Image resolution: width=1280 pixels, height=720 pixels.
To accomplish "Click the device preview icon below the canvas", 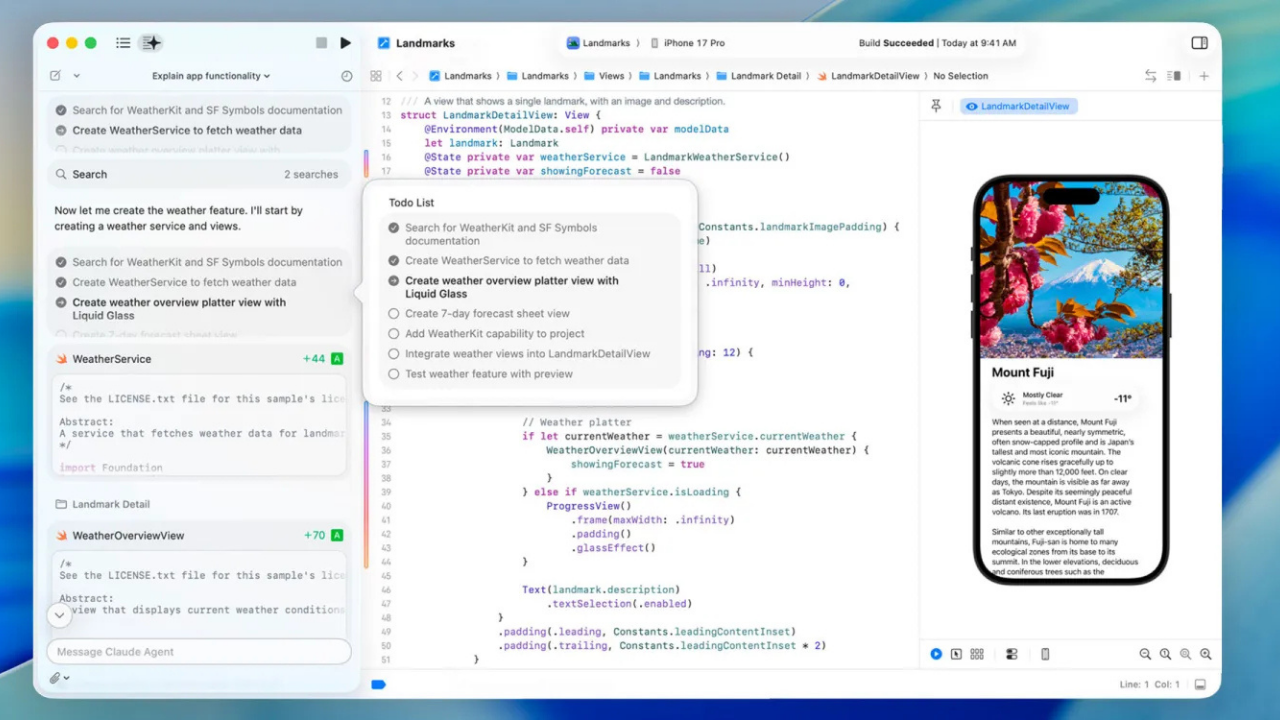I will coord(1045,654).
